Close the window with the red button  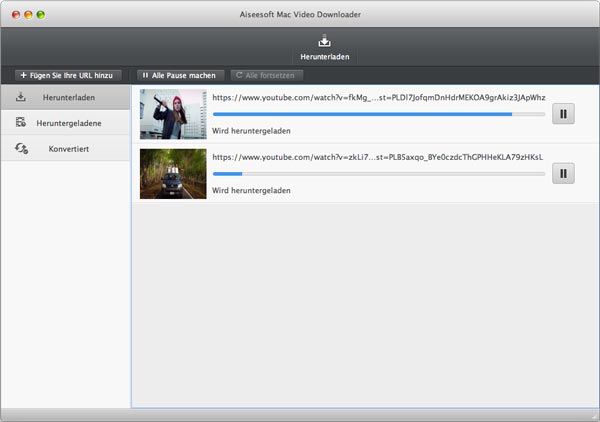click(x=15, y=15)
